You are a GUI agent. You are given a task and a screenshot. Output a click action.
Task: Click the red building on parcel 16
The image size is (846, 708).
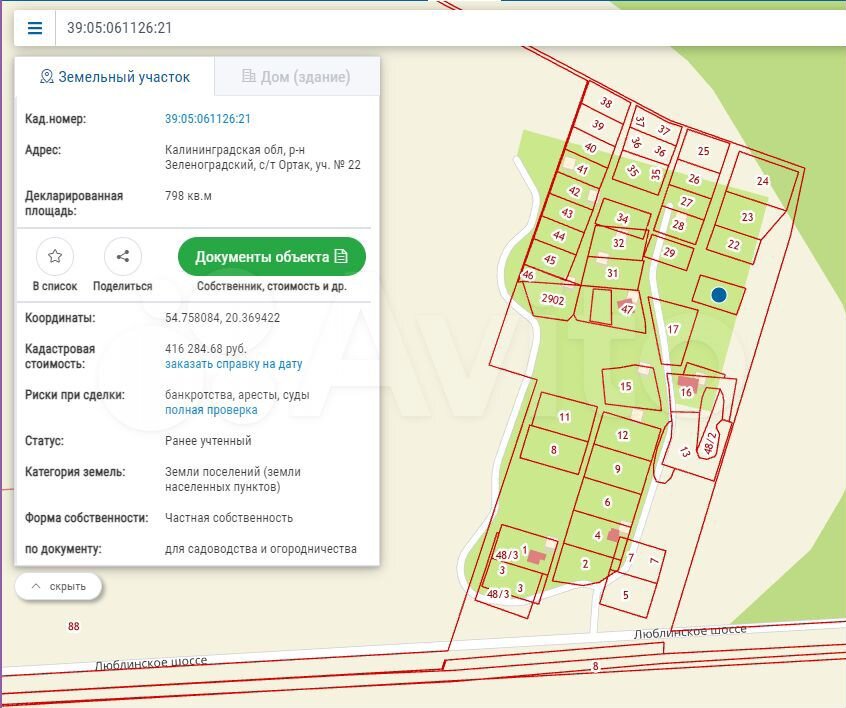pyautogui.click(x=688, y=381)
